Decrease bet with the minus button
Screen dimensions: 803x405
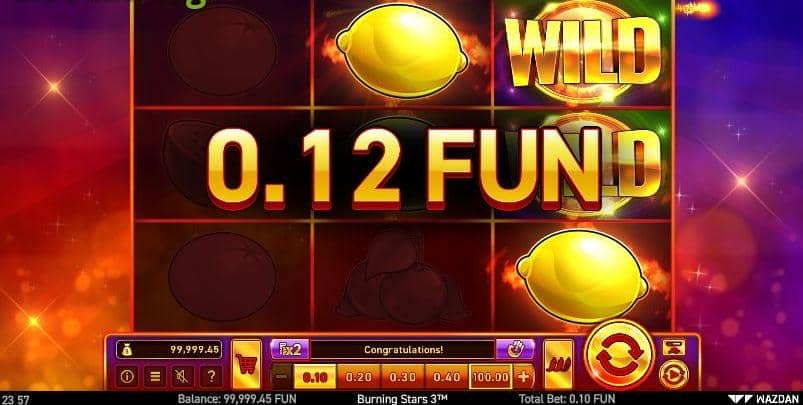281,377
